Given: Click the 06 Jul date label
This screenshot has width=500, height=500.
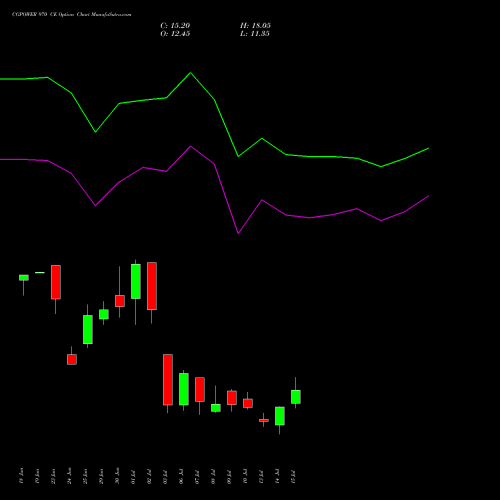Looking at the screenshot, I should point(182,477).
